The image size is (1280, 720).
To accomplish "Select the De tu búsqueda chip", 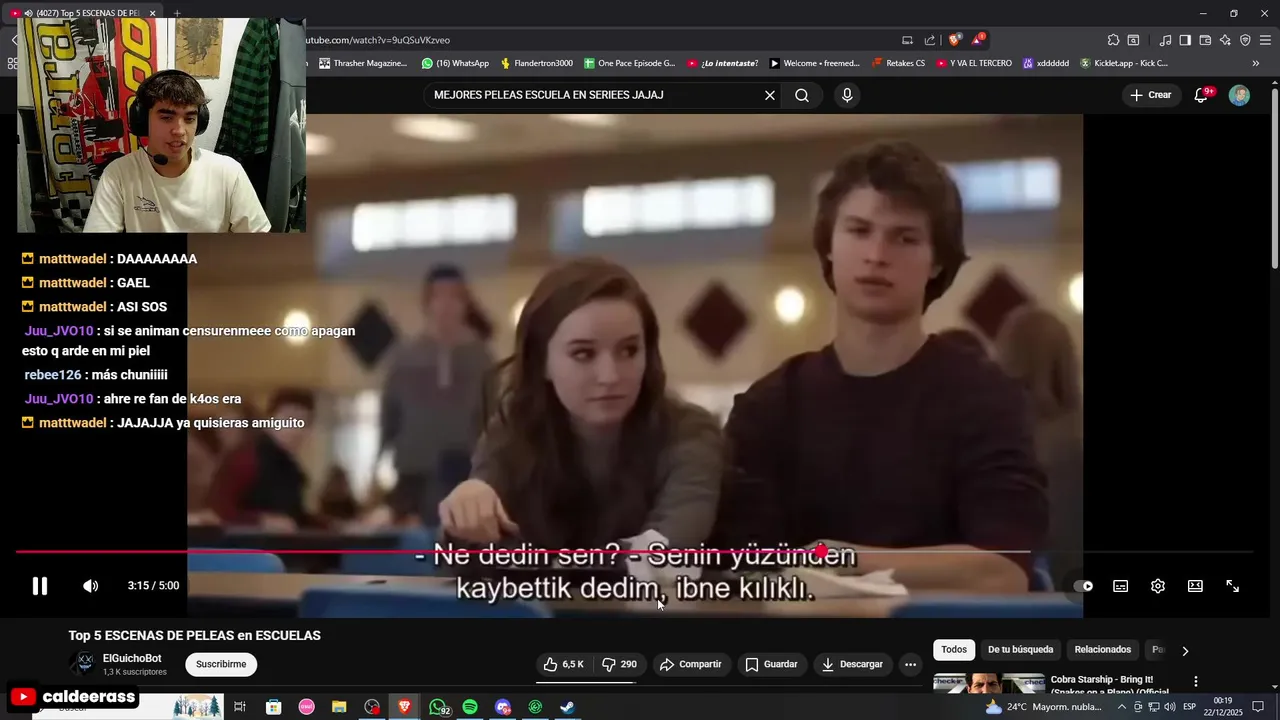I will point(1020,650).
